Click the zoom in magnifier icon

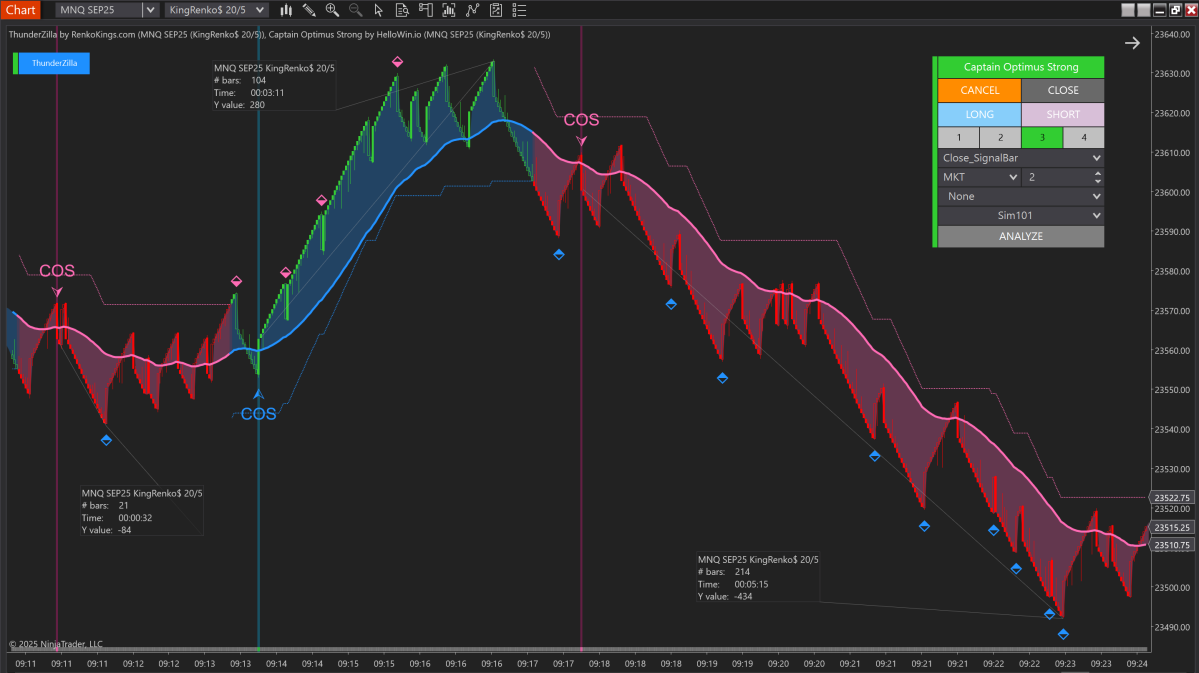coord(332,10)
